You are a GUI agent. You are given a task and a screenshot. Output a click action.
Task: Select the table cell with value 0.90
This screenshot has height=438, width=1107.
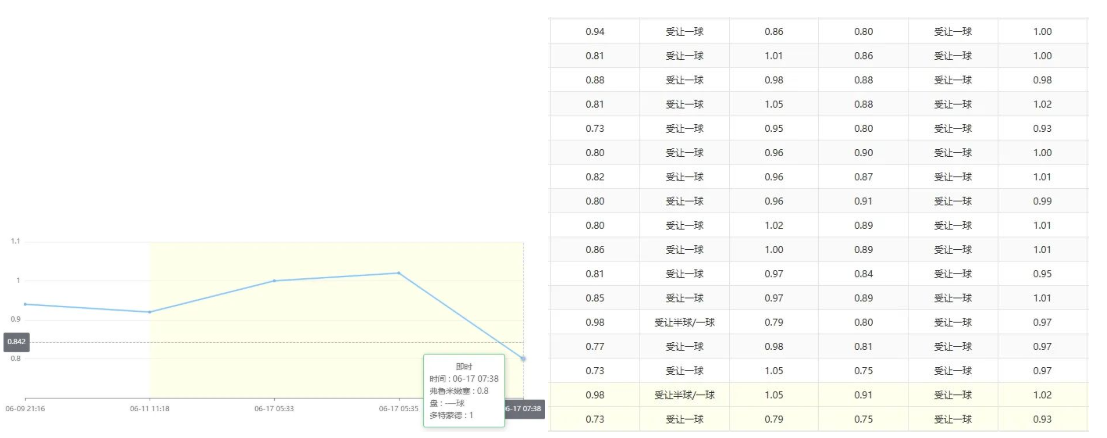pos(863,153)
